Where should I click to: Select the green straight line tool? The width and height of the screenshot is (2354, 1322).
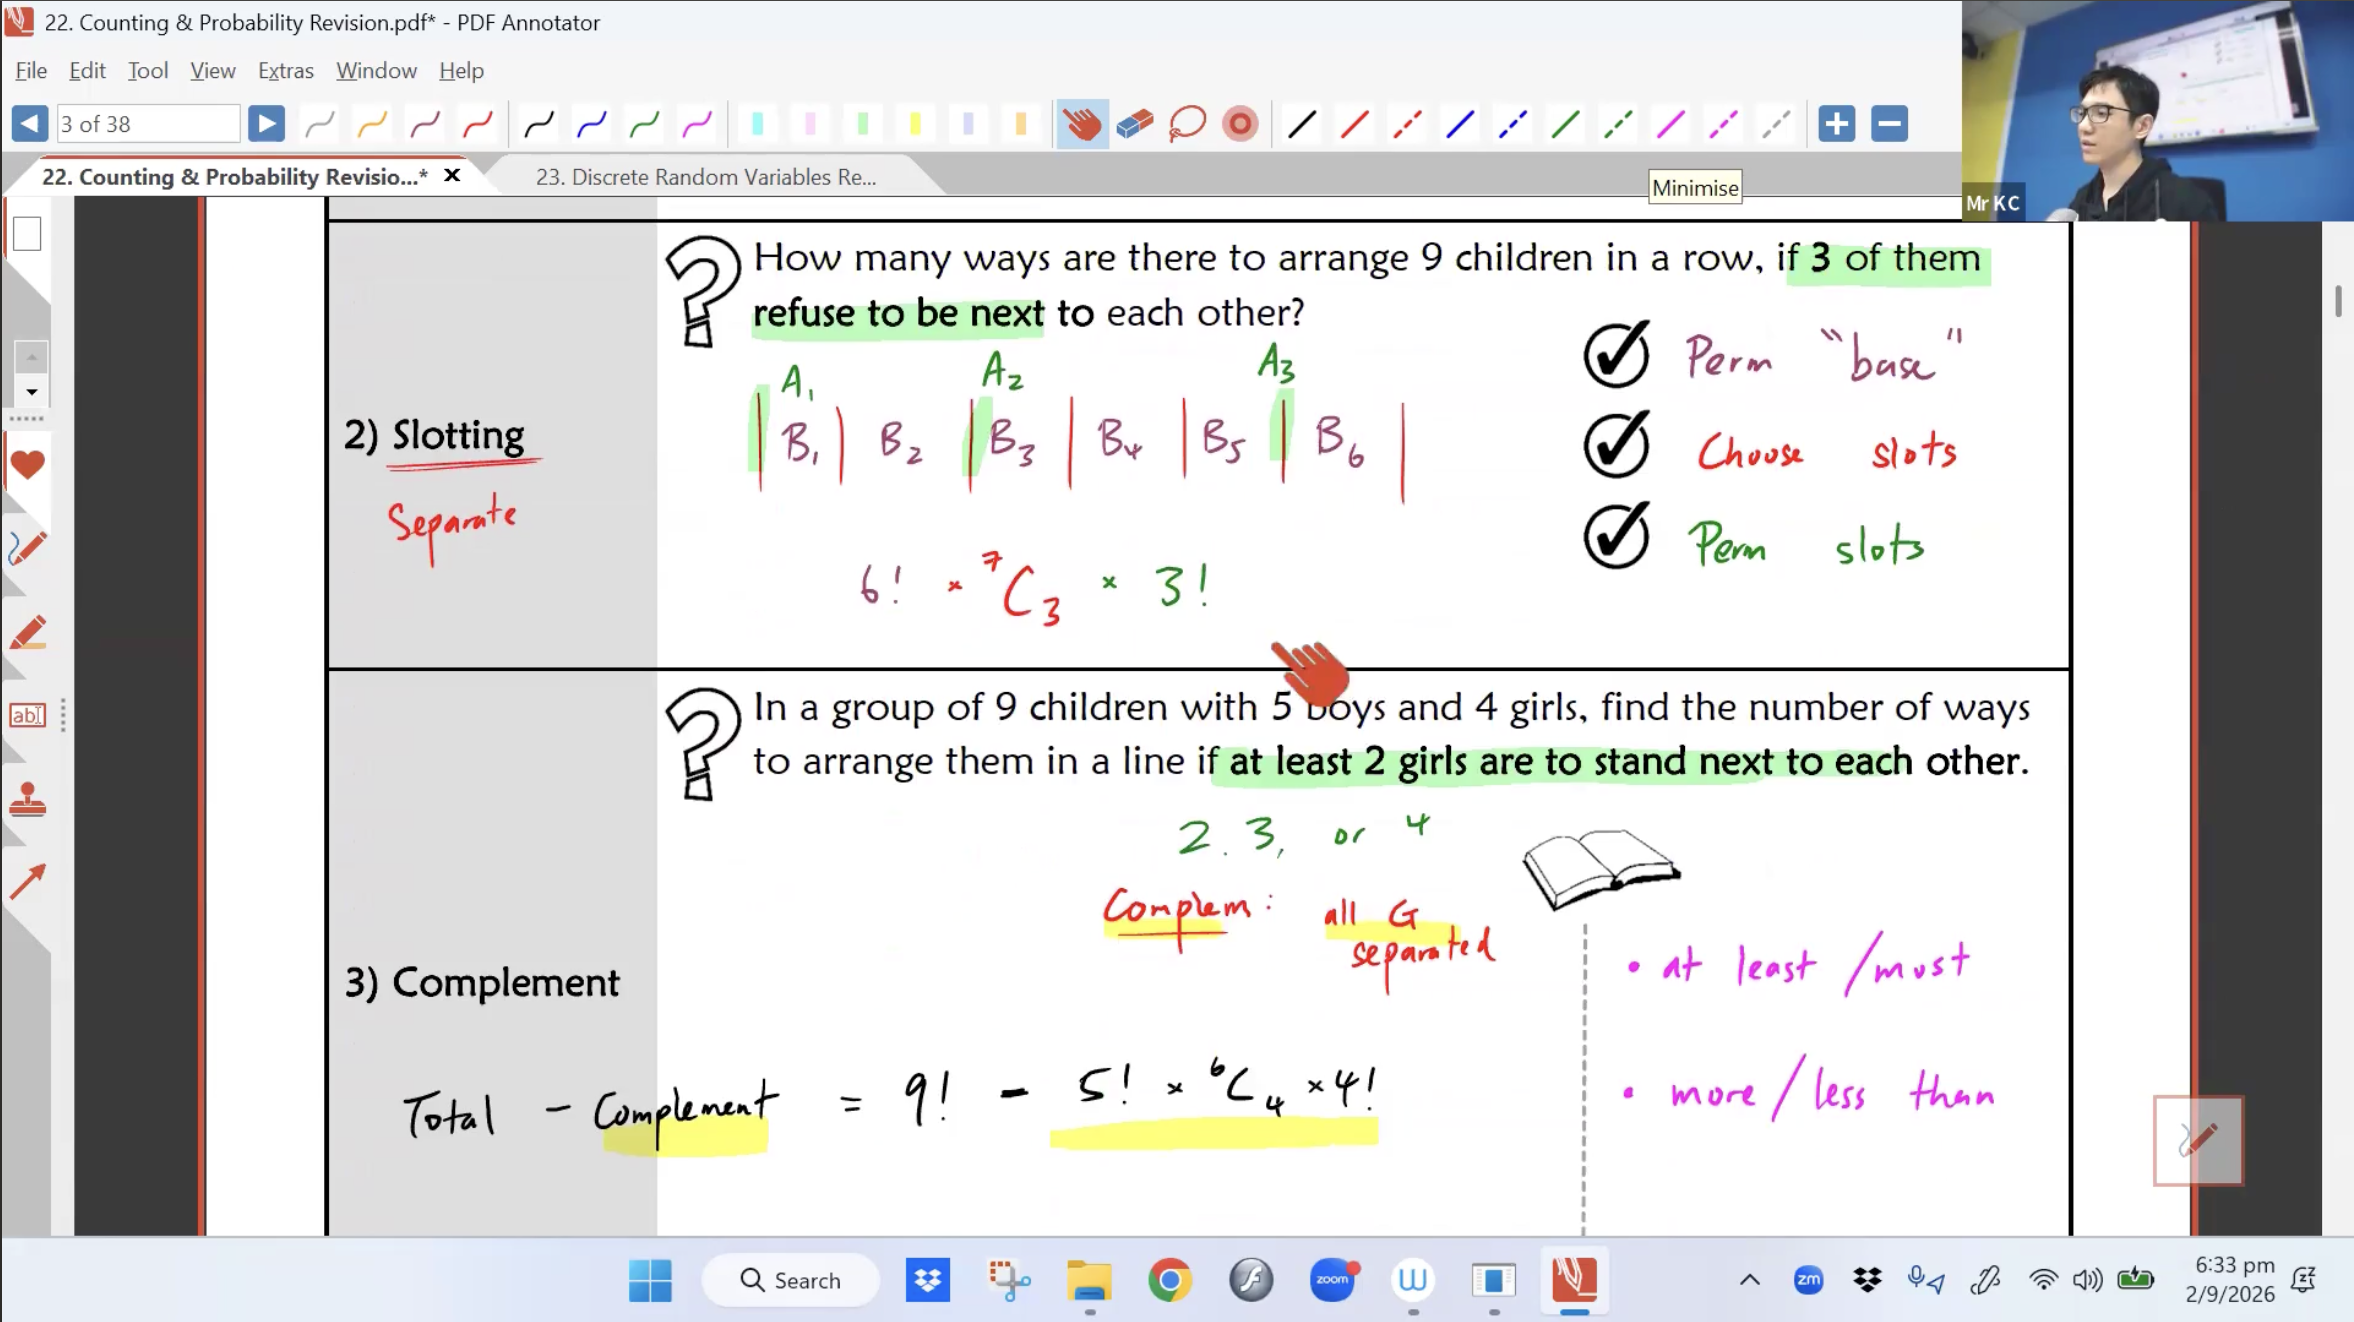[1565, 124]
